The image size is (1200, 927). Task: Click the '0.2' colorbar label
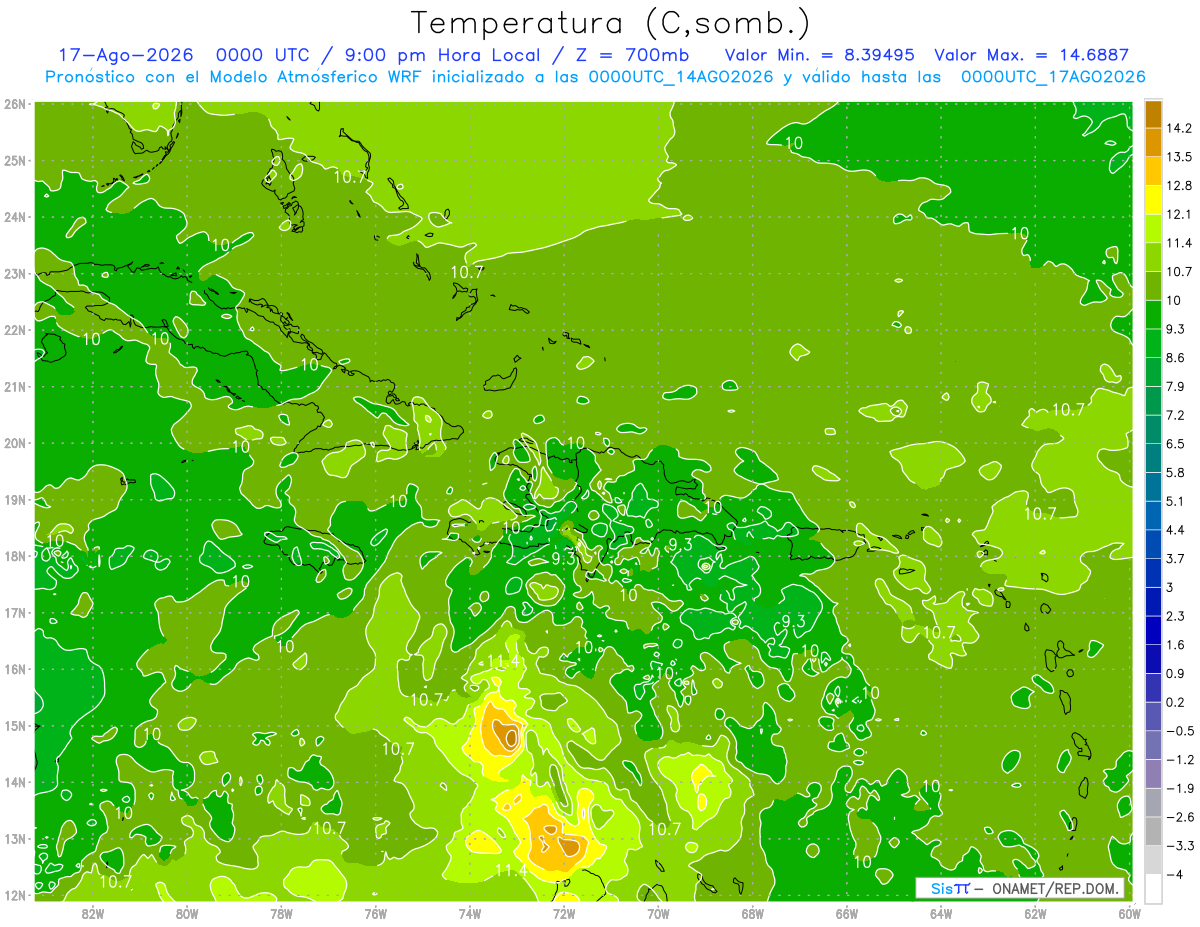tap(1176, 702)
